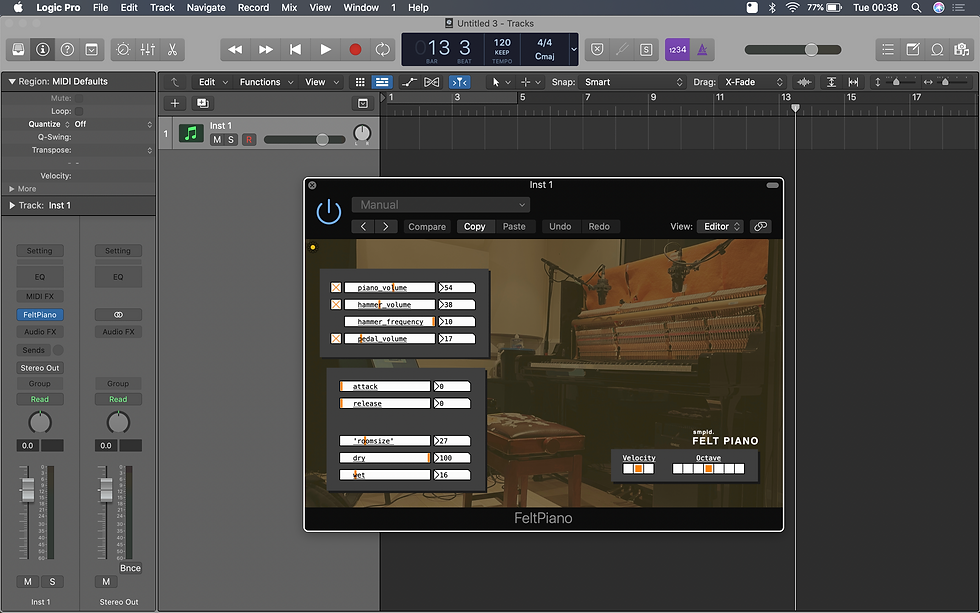The width and height of the screenshot is (980, 613).
Task: Record-enable track Inst 1
Action: pos(249,140)
